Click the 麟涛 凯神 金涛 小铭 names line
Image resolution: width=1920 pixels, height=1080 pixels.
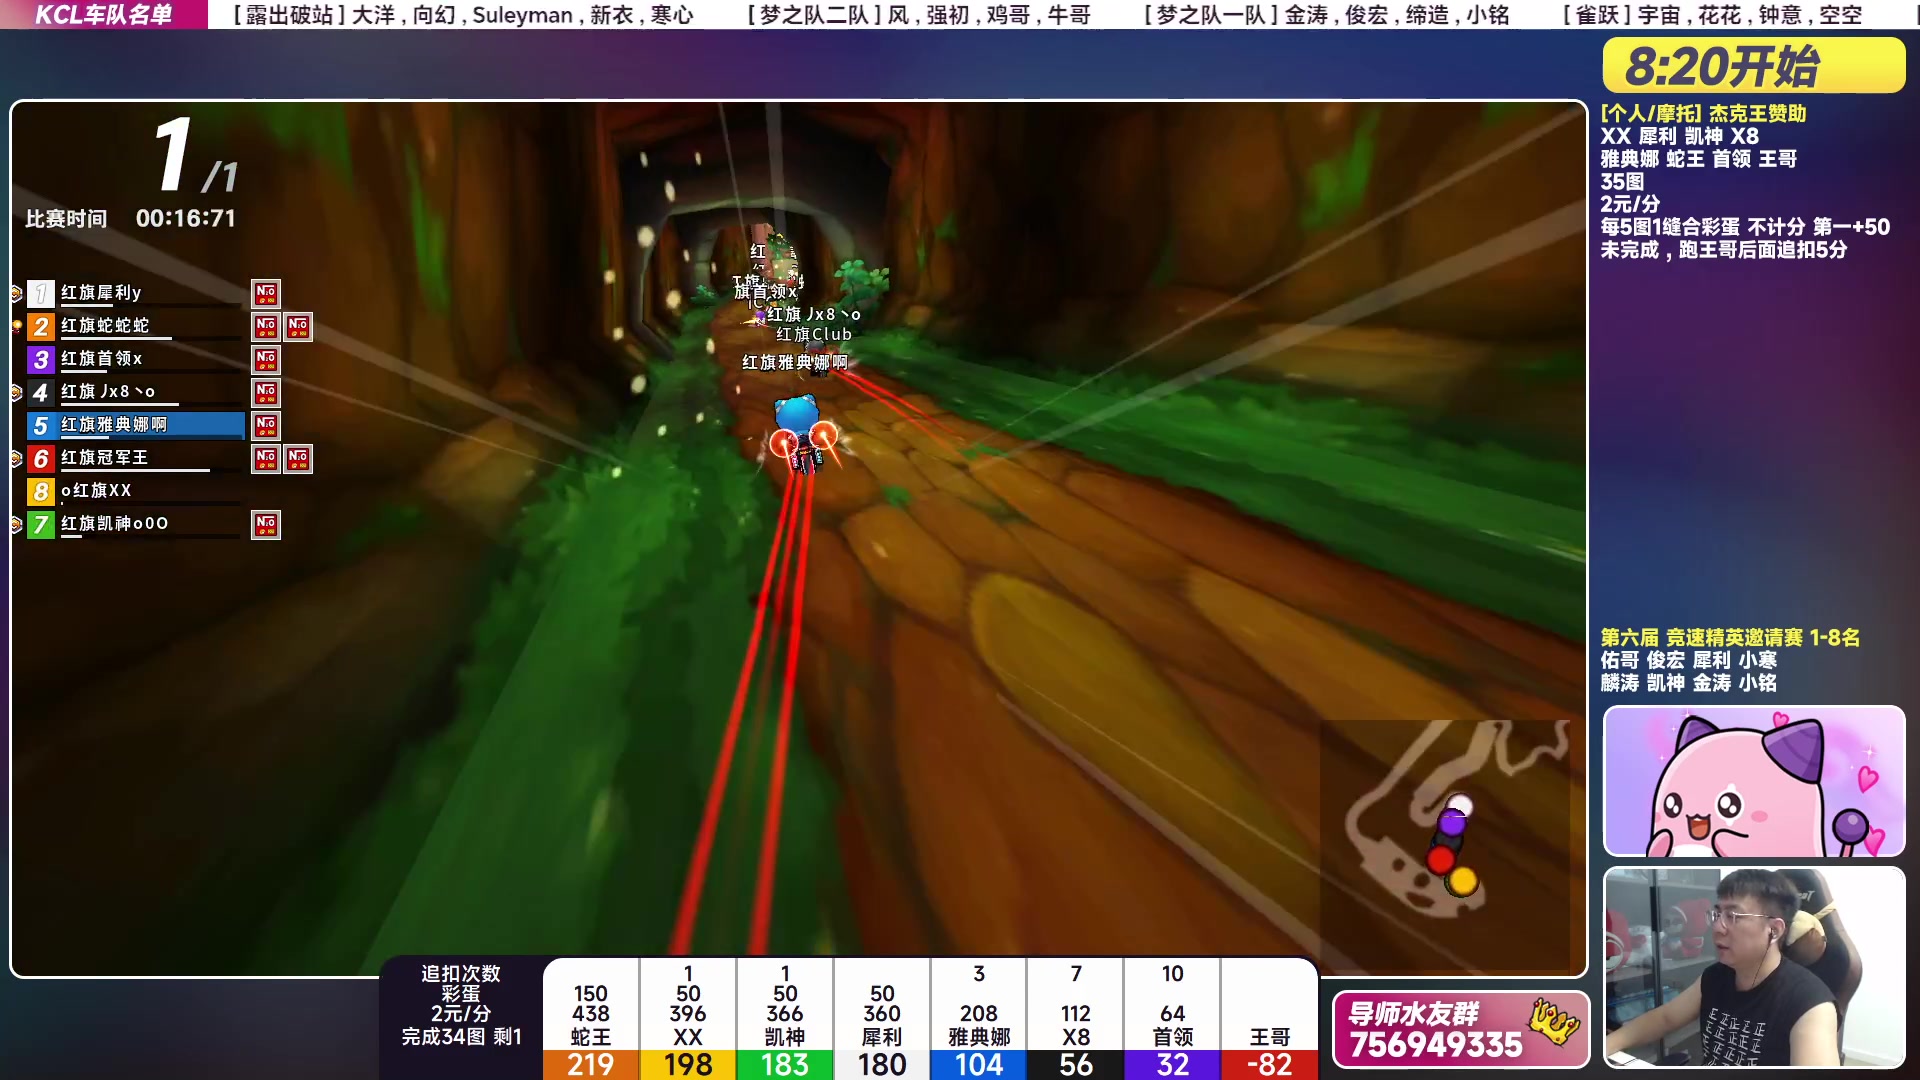point(1689,683)
